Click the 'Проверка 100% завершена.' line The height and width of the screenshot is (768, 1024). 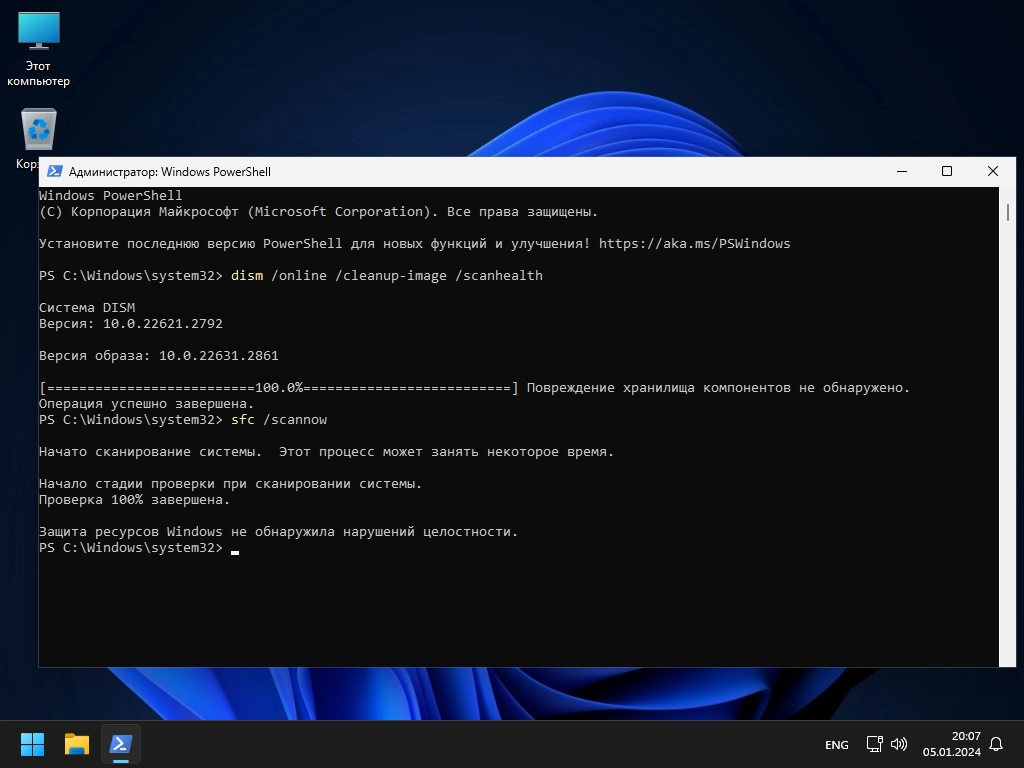click(135, 500)
